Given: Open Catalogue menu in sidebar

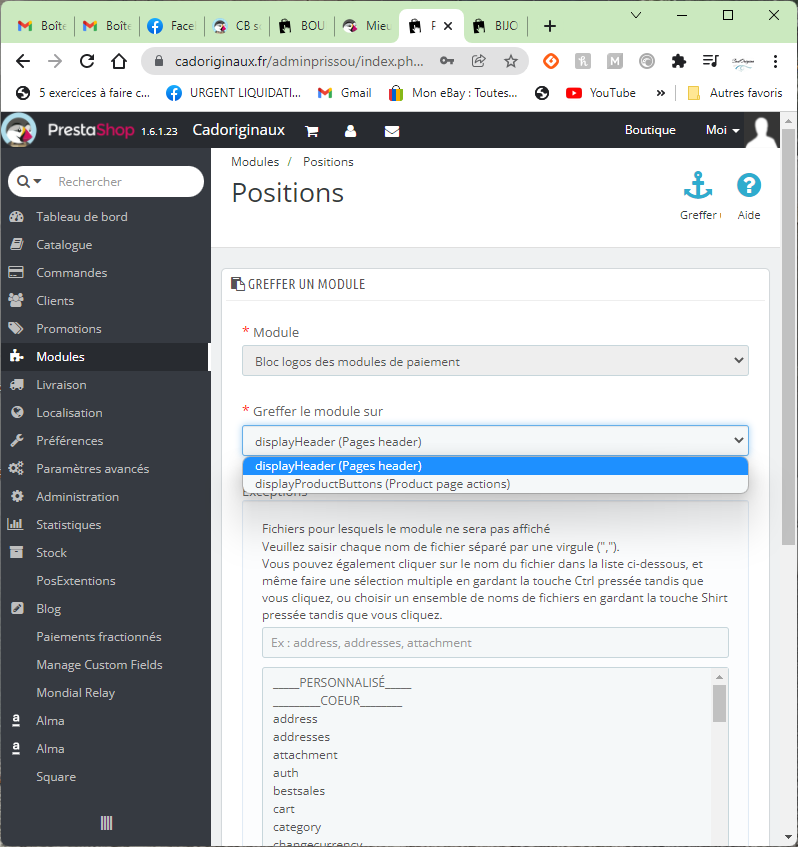Looking at the screenshot, I should (x=64, y=245).
